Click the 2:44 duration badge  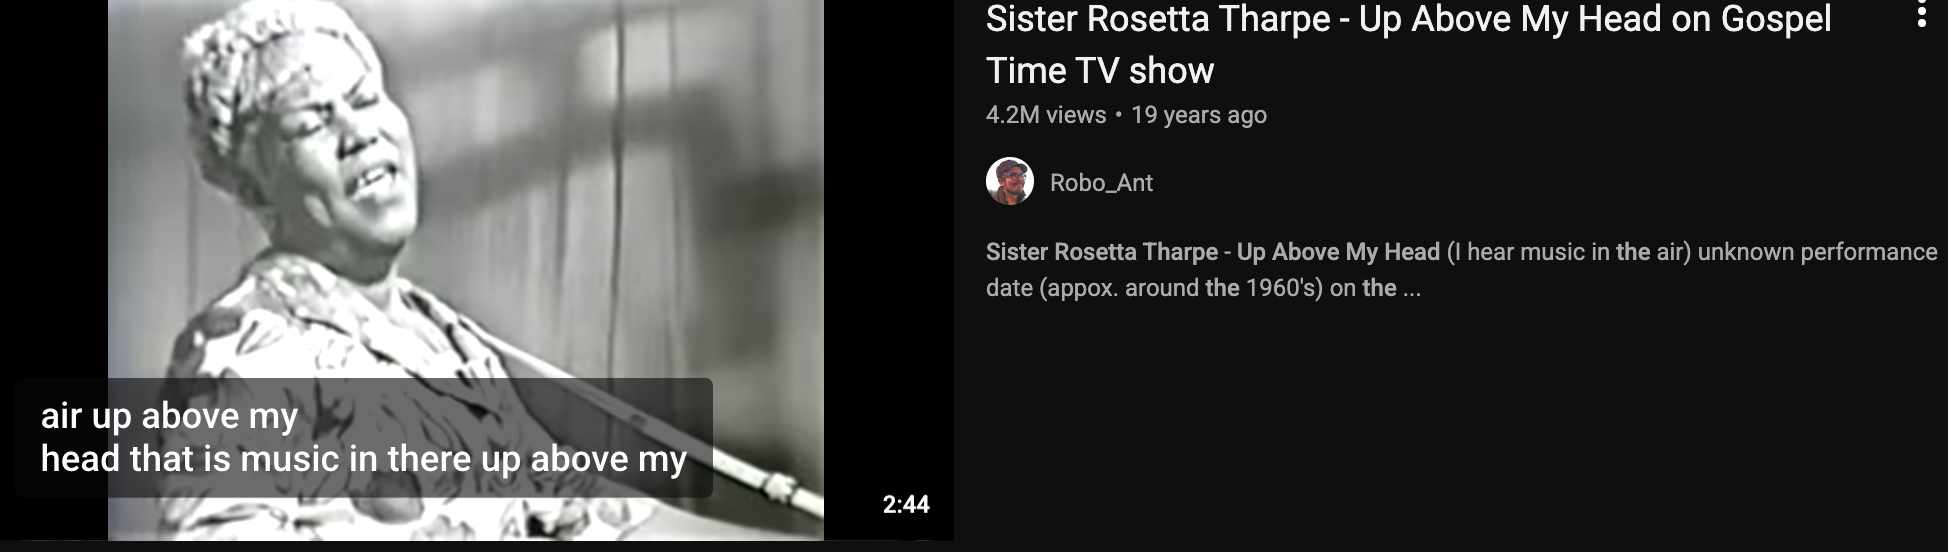[906, 504]
